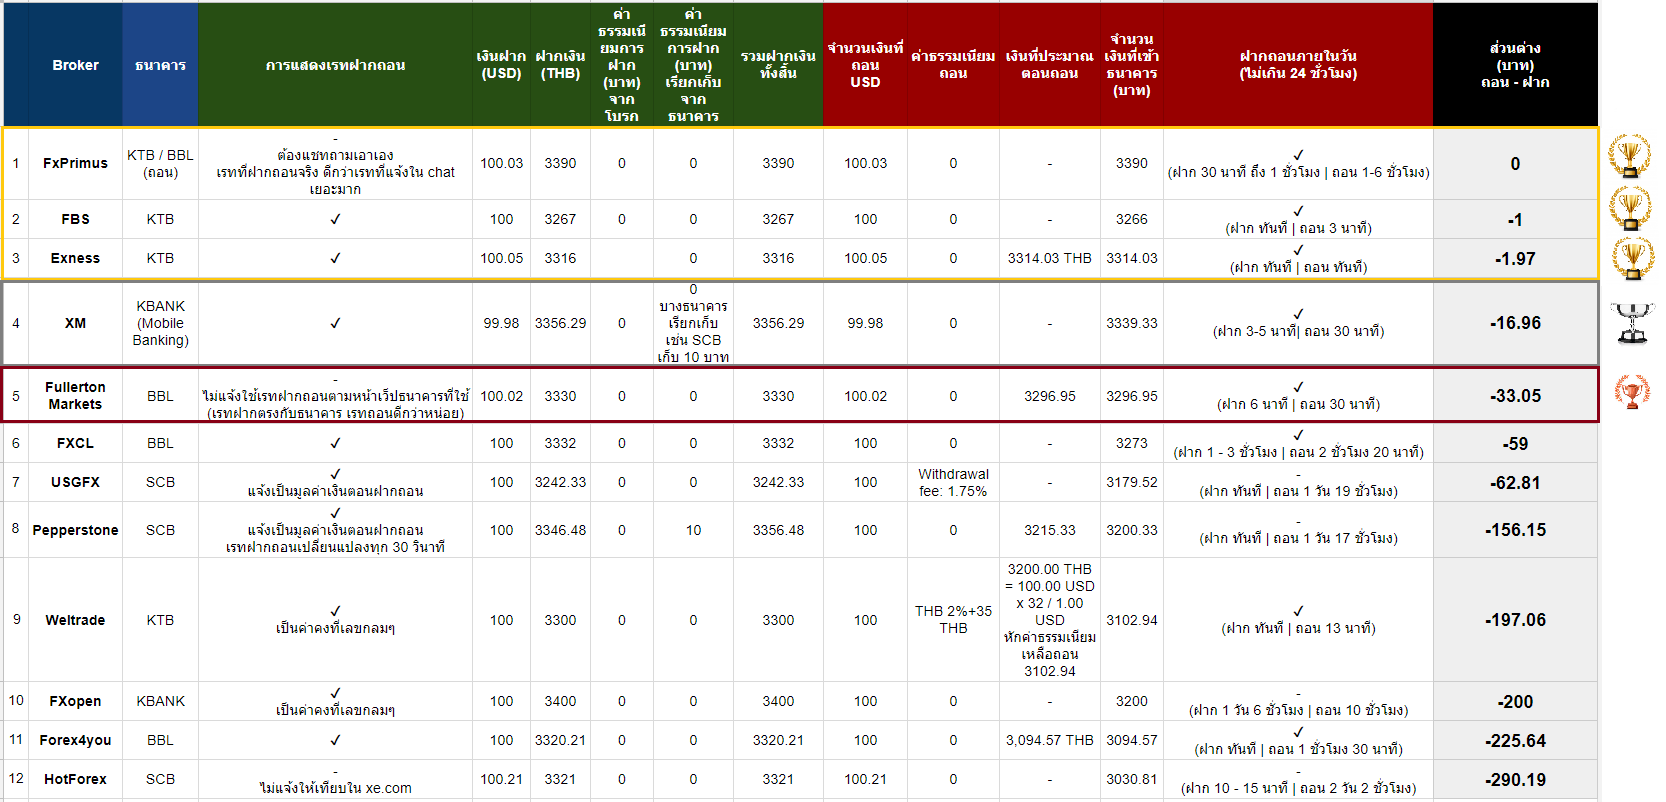Click the "Exness" broker cell
This screenshot has height=802, width=1666.
click(x=76, y=258)
